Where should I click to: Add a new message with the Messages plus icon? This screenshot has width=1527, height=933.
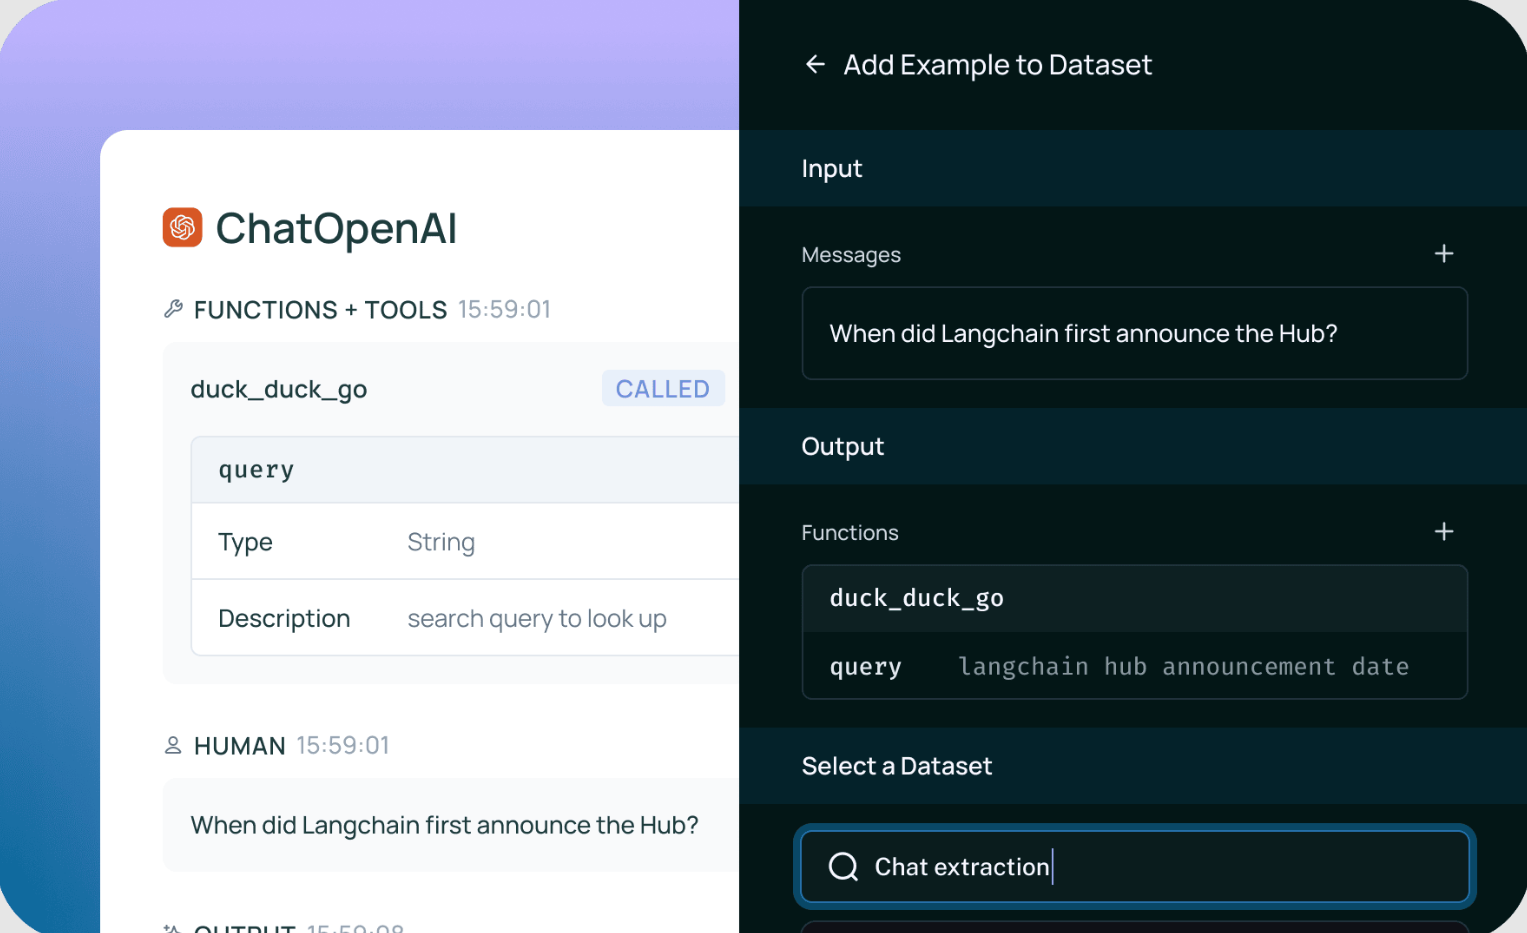click(1444, 254)
